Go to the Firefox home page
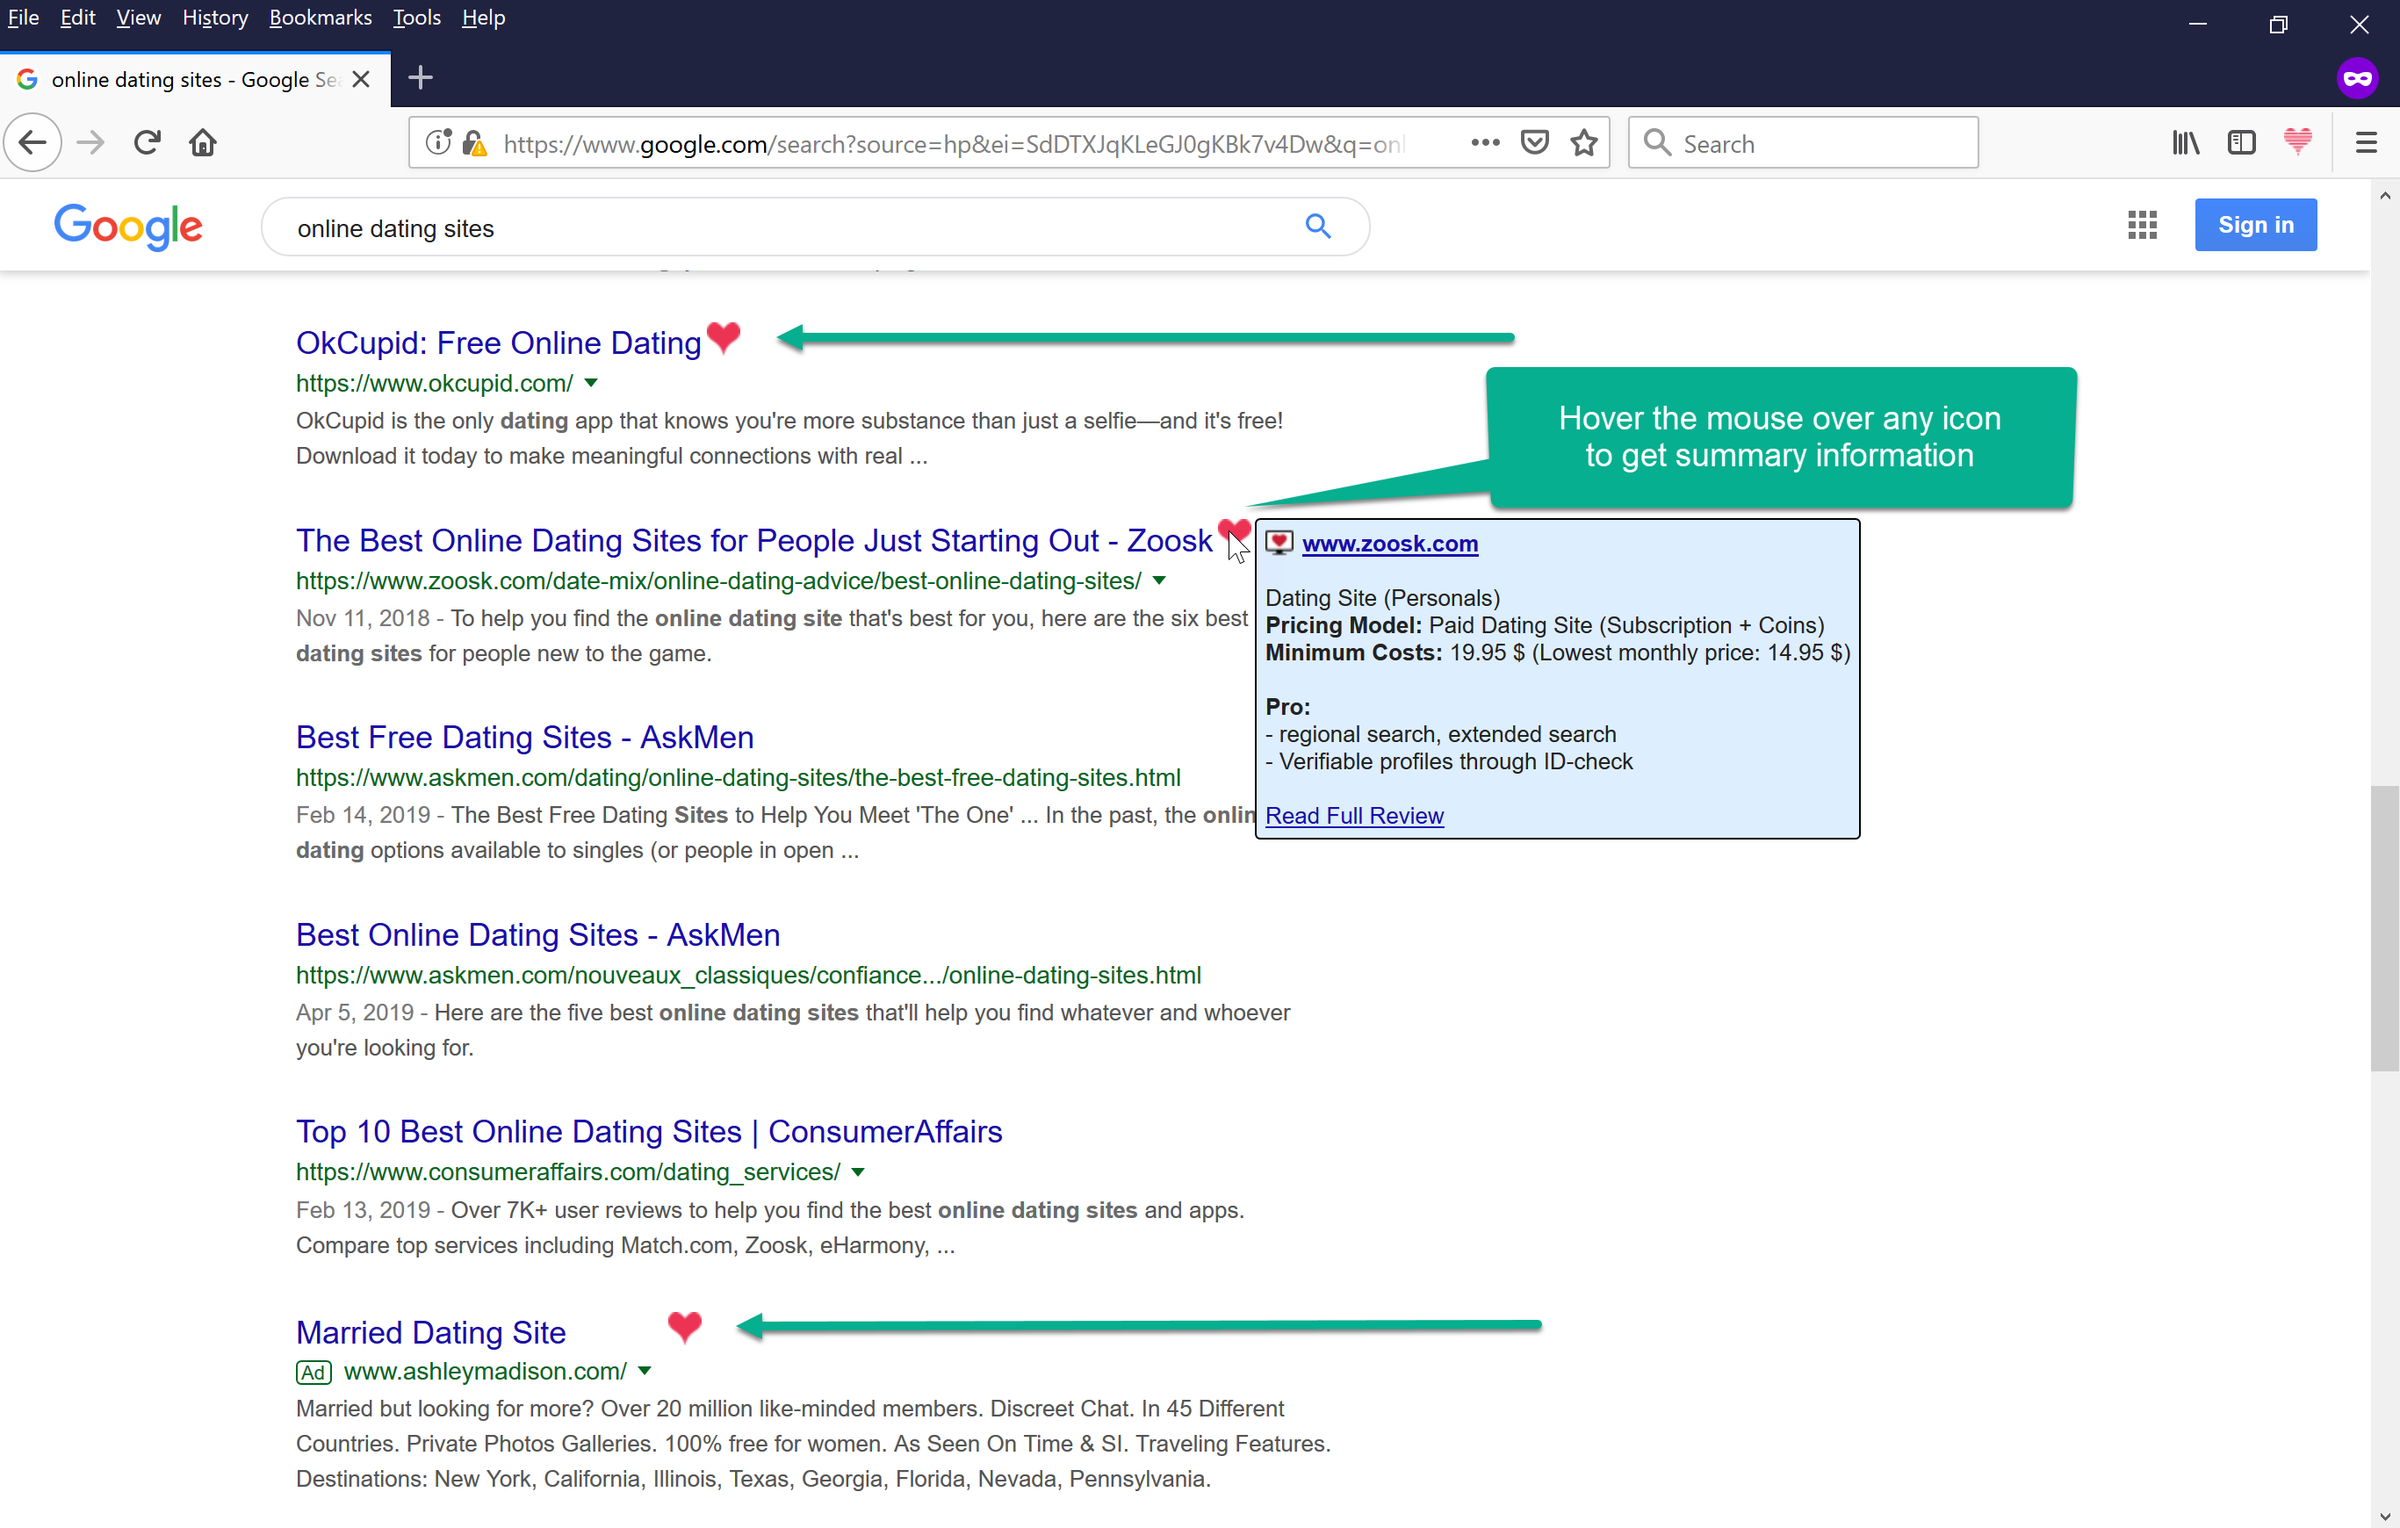 tap(203, 143)
